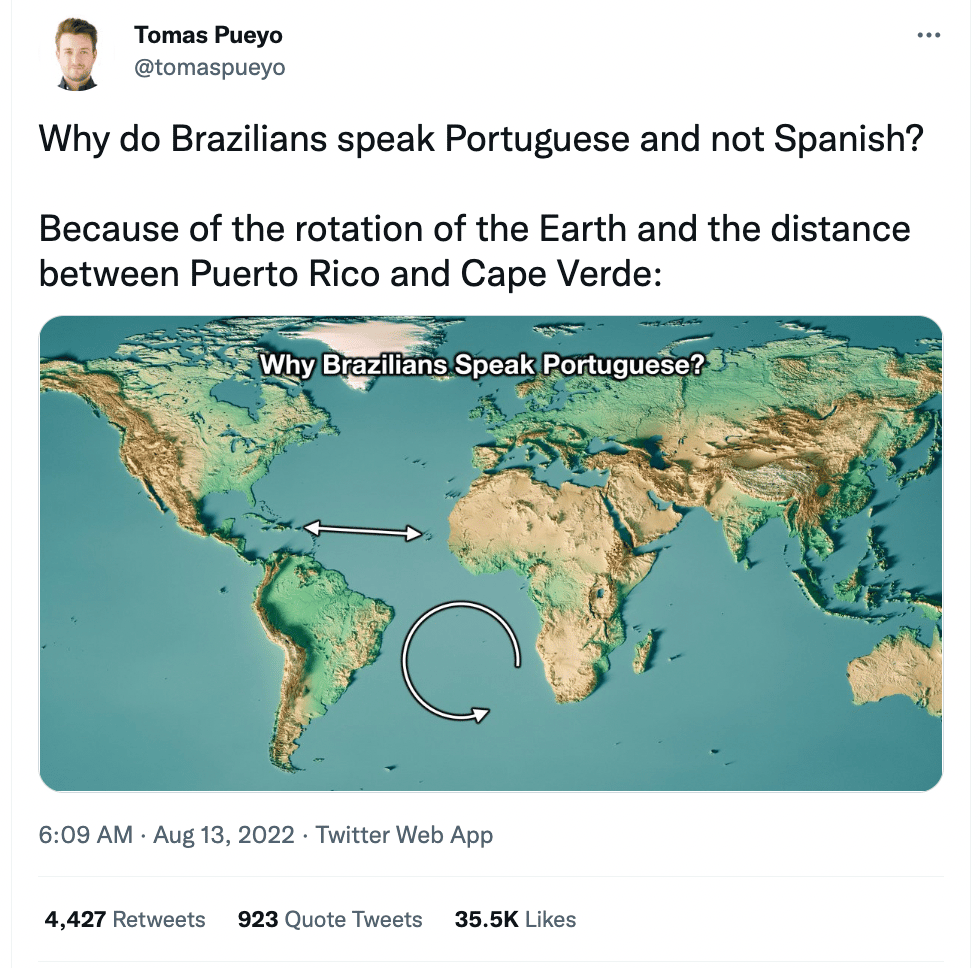Open the Tomas Pueyo display name link
This screenshot has height=968, width=980.
(x=208, y=35)
